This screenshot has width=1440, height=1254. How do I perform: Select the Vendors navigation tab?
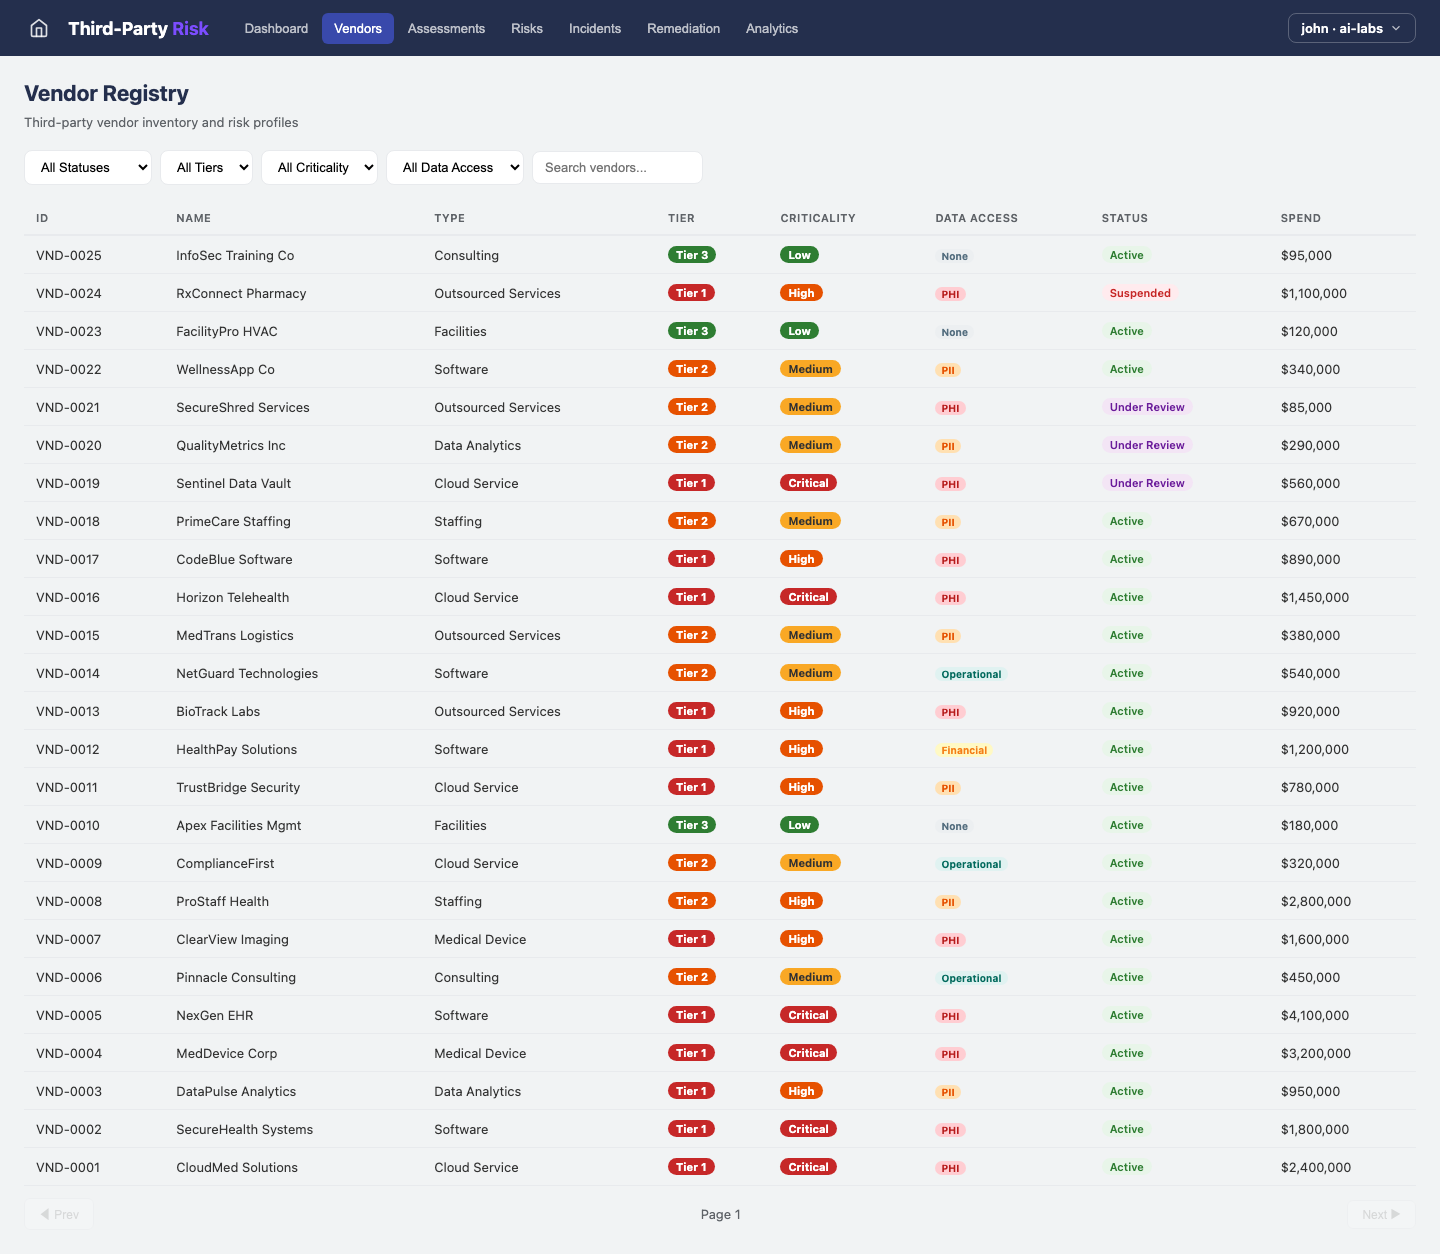[x=357, y=28]
